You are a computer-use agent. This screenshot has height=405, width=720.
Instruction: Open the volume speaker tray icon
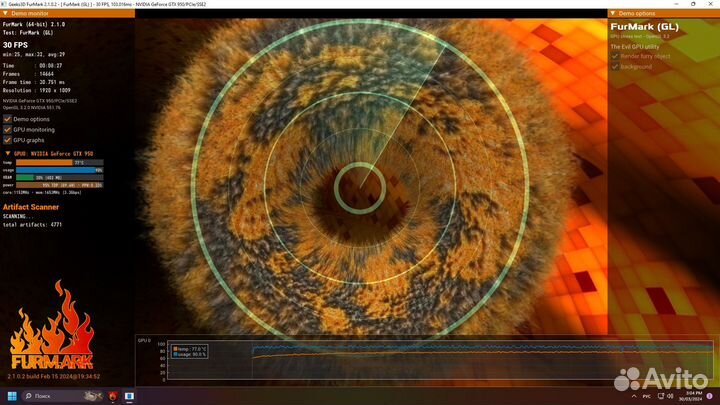pos(670,396)
